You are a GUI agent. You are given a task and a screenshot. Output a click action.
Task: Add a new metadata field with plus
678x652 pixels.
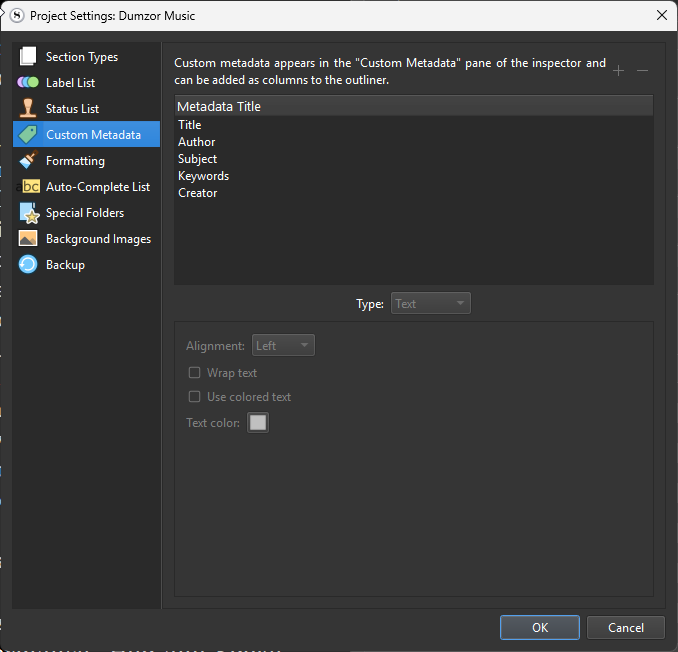[618, 70]
